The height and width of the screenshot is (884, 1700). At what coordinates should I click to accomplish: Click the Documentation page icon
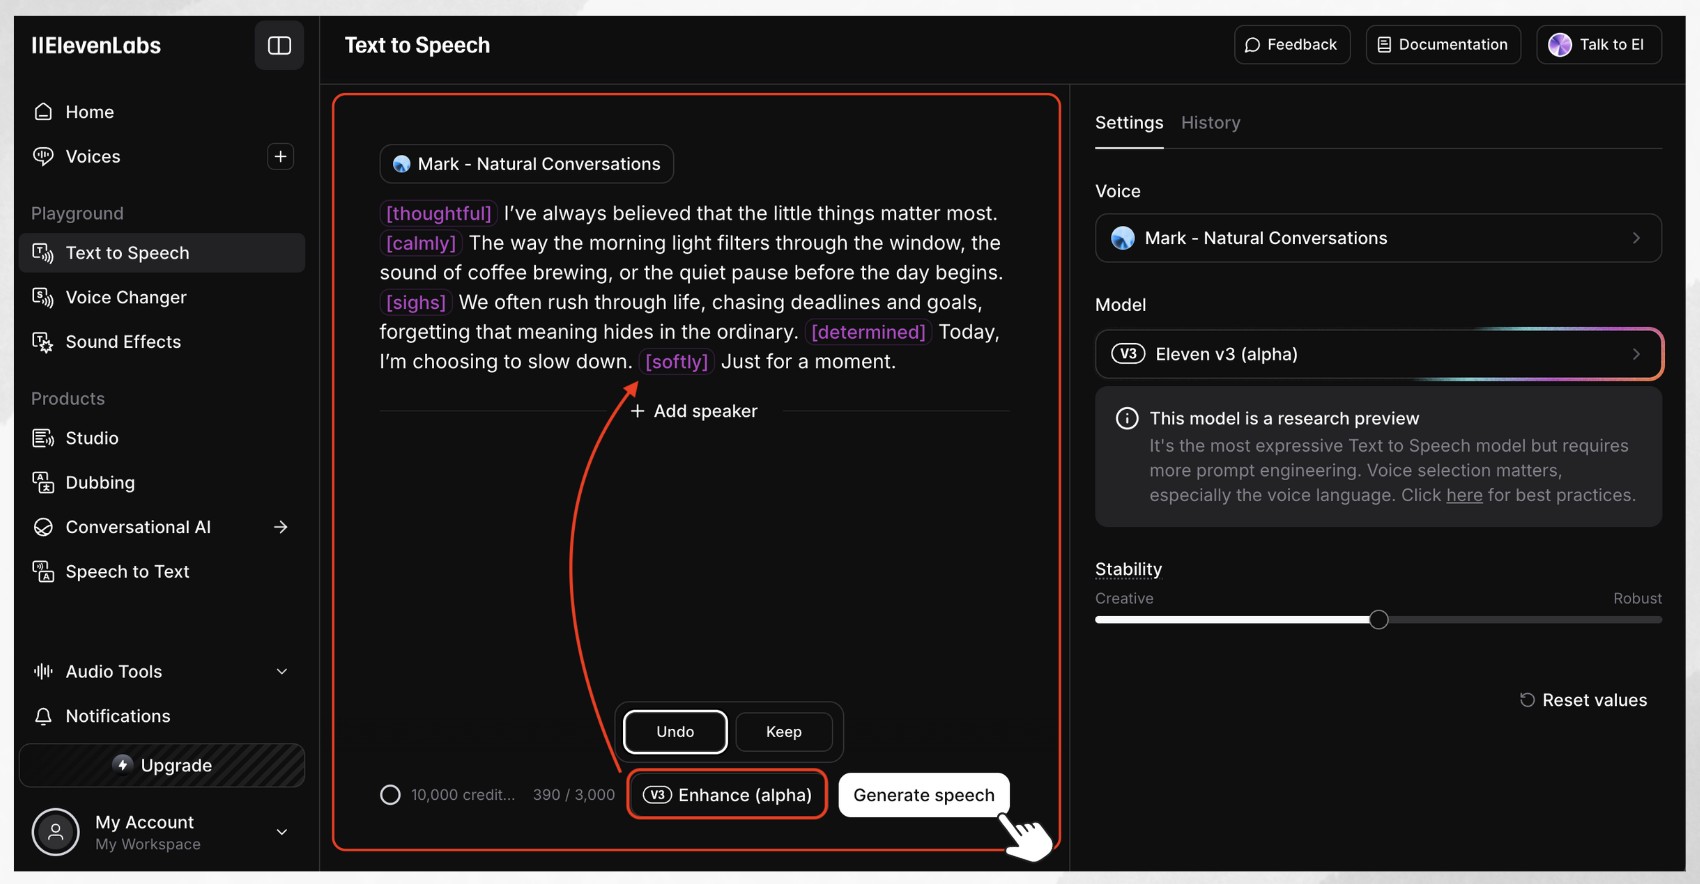tap(1384, 45)
